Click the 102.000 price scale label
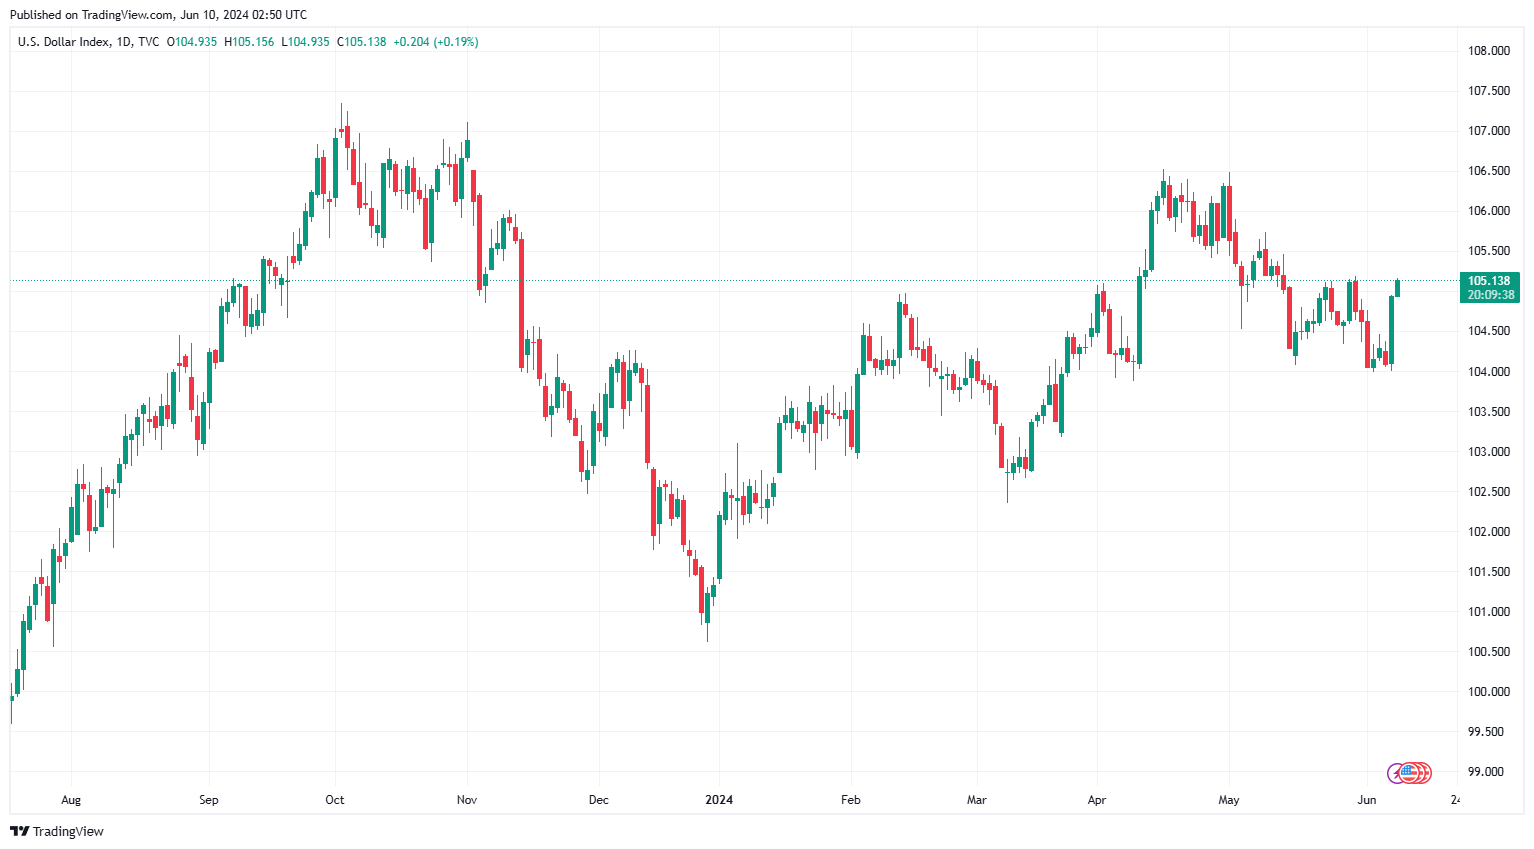The image size is (1534, 849). pyautogui.click(x=1489, y=532)
